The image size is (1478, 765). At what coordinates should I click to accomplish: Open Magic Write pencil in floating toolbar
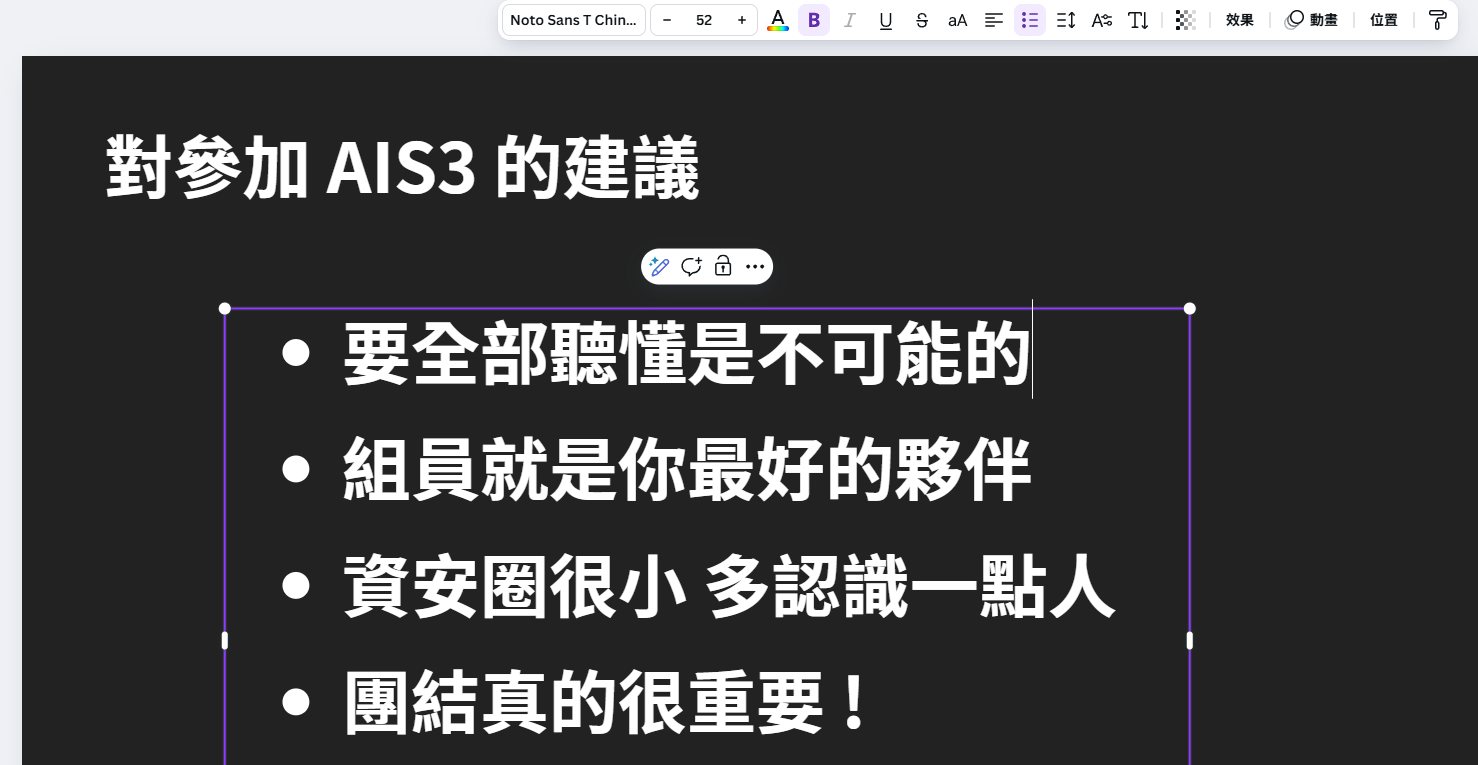click(x=658, y=266)
